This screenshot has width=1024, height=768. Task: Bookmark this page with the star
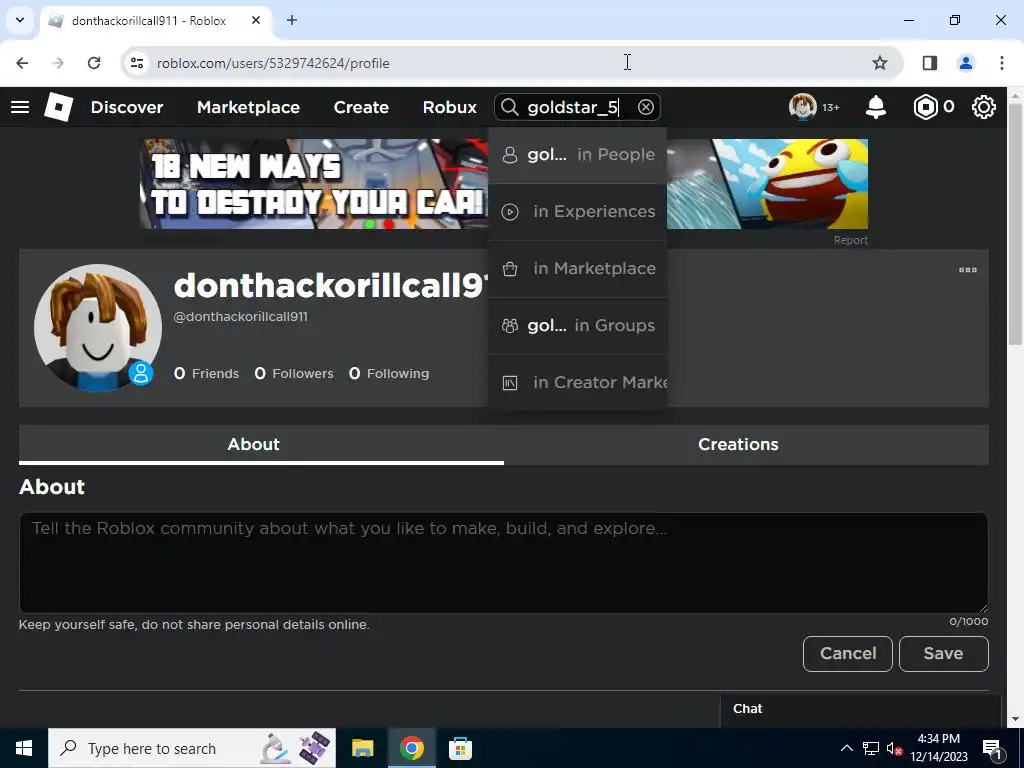click(880, 63)
